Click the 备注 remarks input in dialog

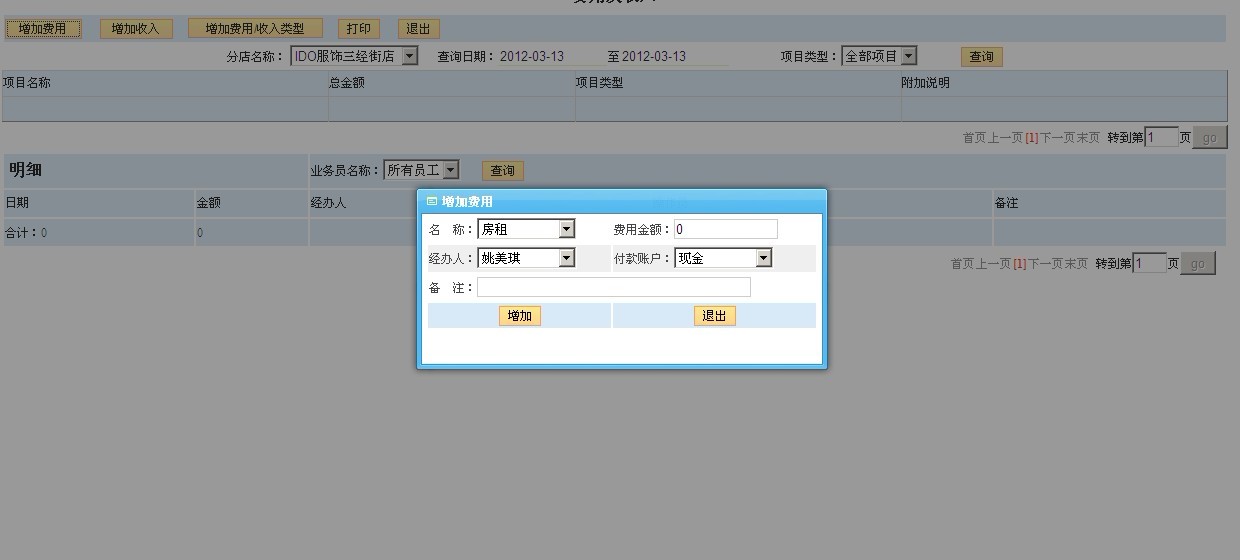coord(614,287)
